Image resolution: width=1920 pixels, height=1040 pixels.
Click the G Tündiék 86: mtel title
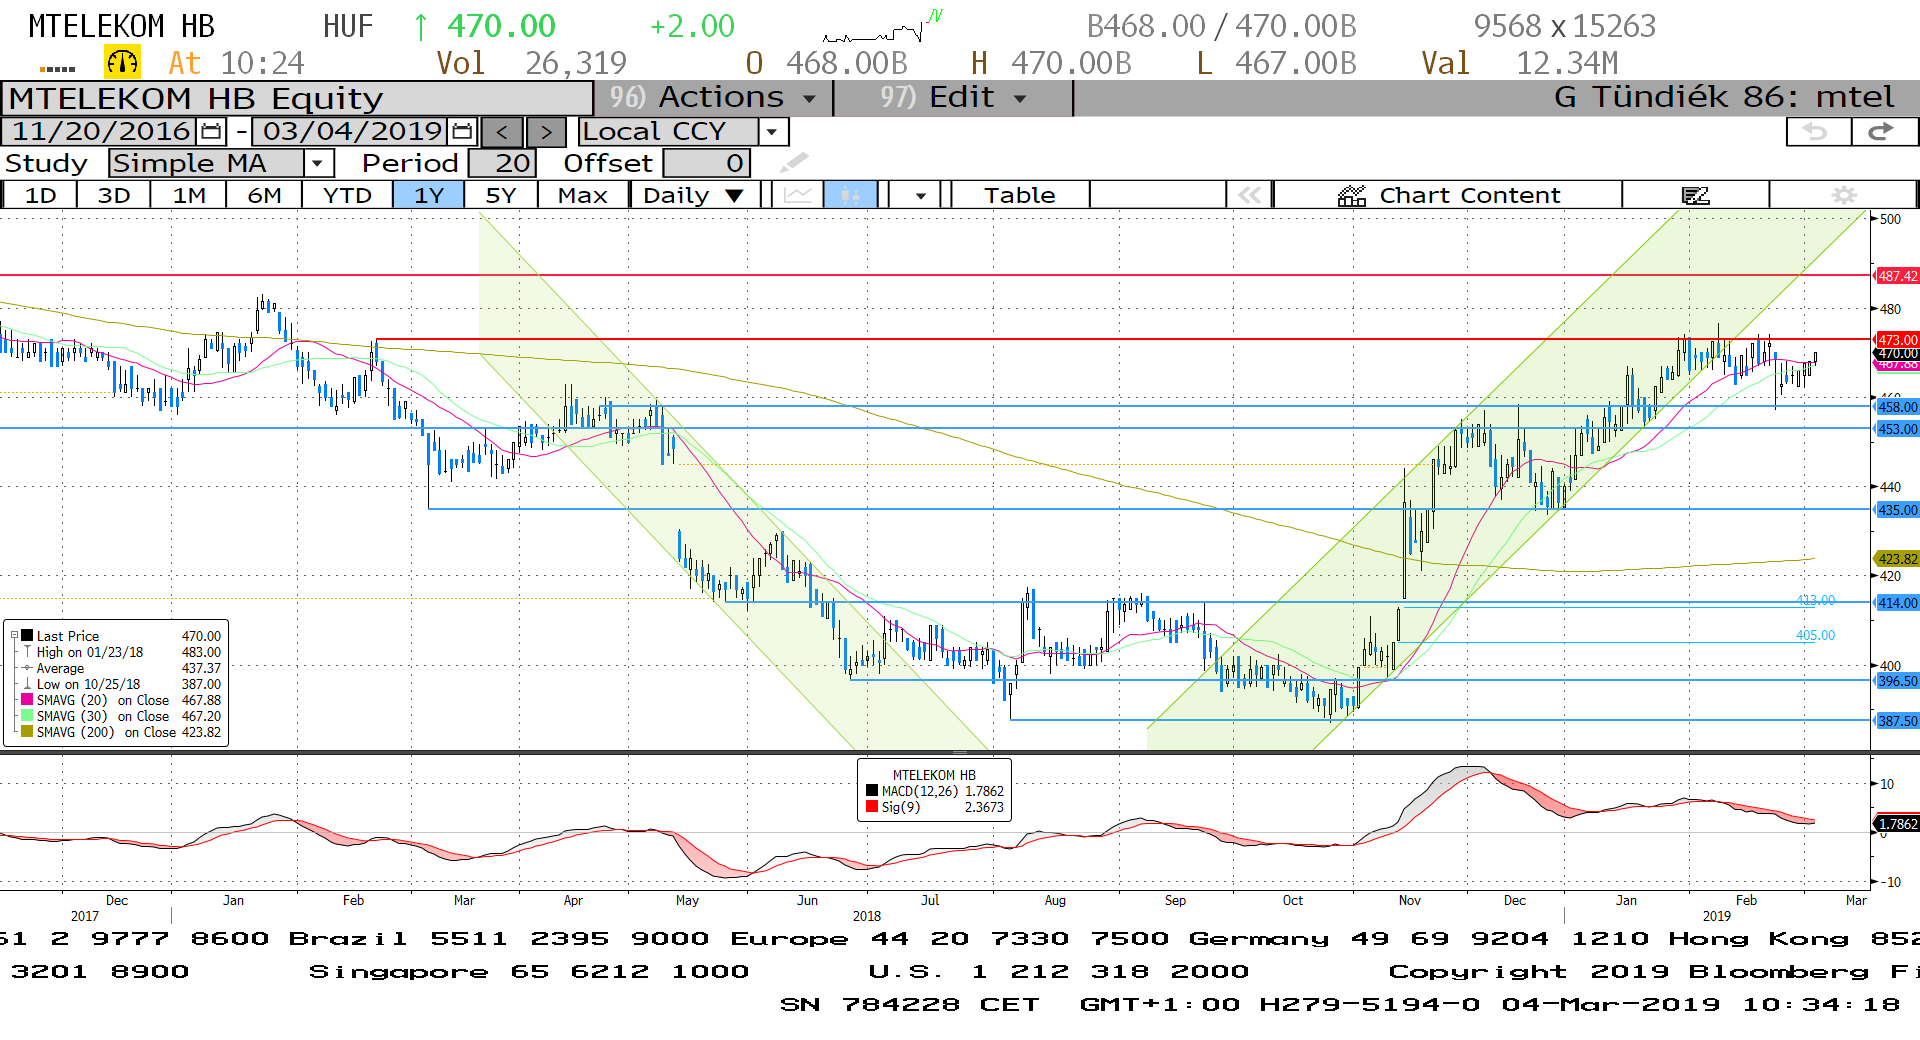[1724, 97]
